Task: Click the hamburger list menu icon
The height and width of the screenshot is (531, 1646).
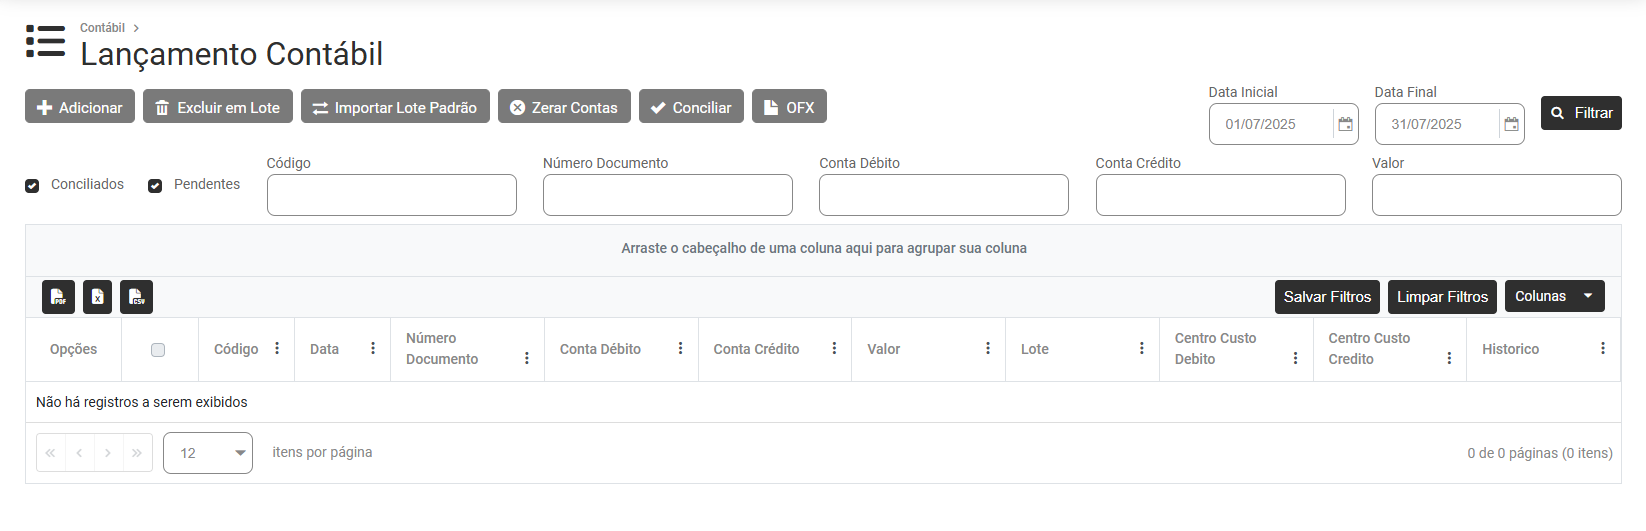Action: coord(45,41)
